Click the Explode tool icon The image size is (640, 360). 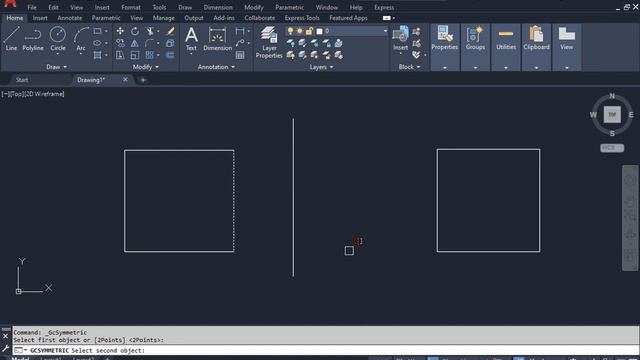[x=170, y=43]
